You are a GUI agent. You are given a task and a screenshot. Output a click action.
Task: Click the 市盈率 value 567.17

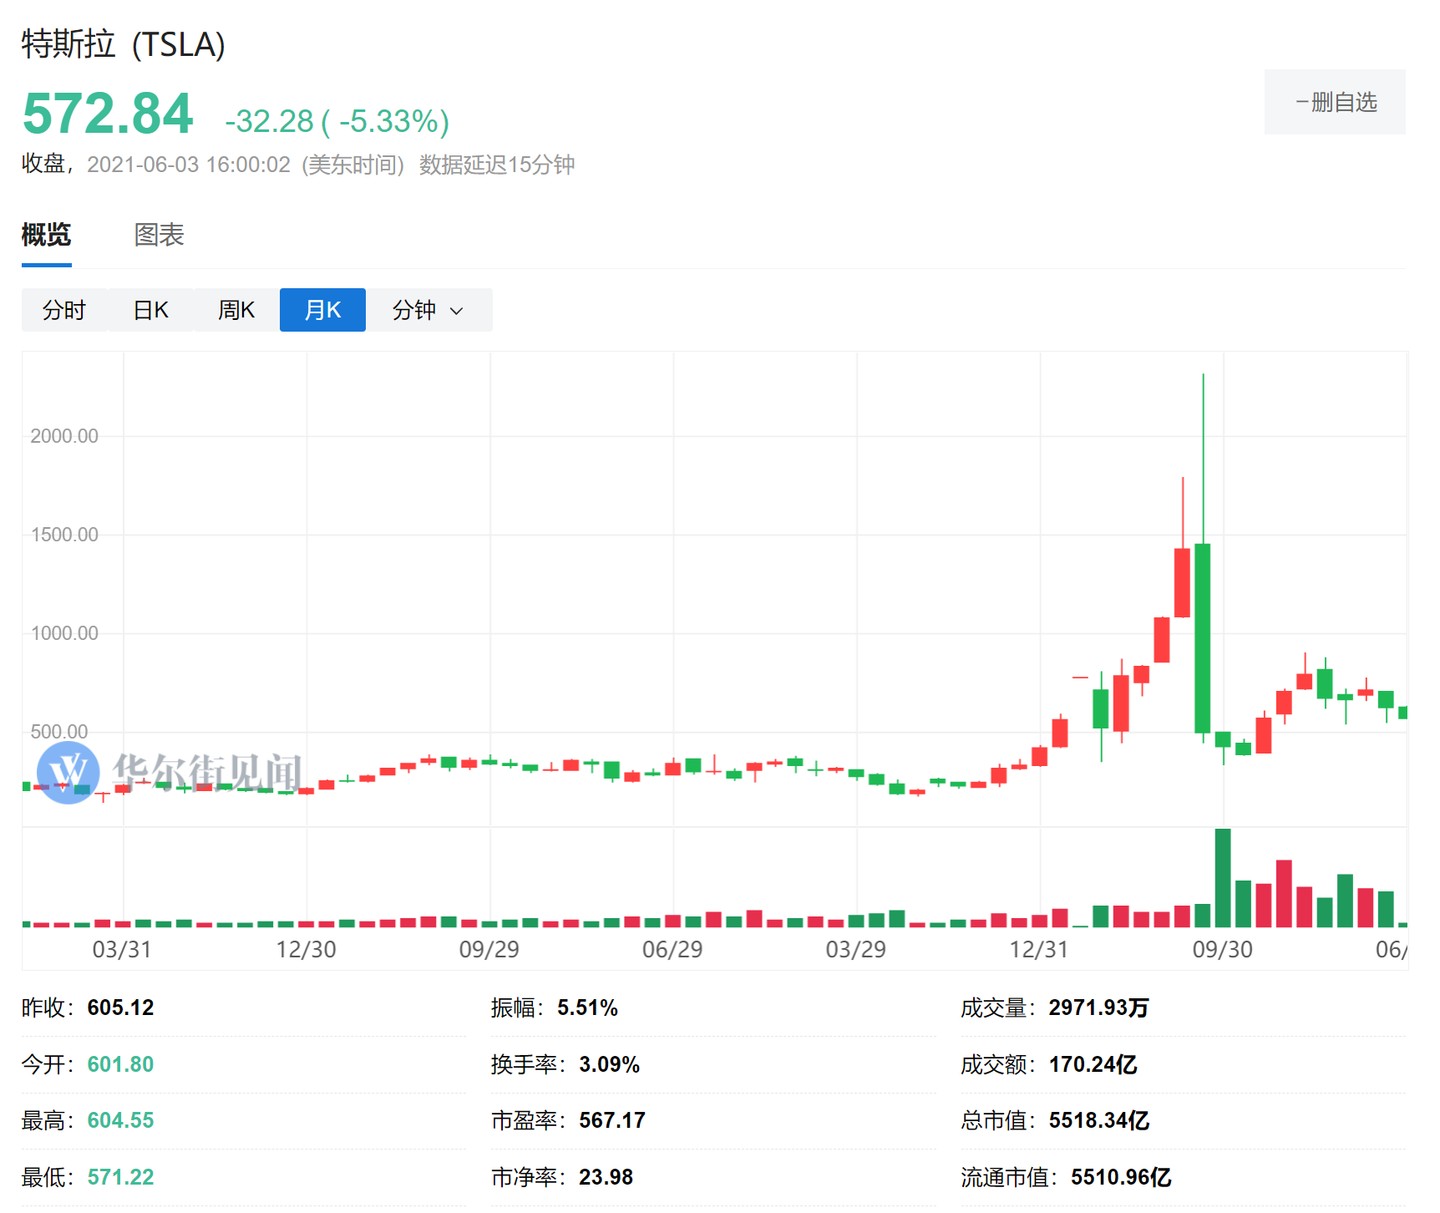612,1120
